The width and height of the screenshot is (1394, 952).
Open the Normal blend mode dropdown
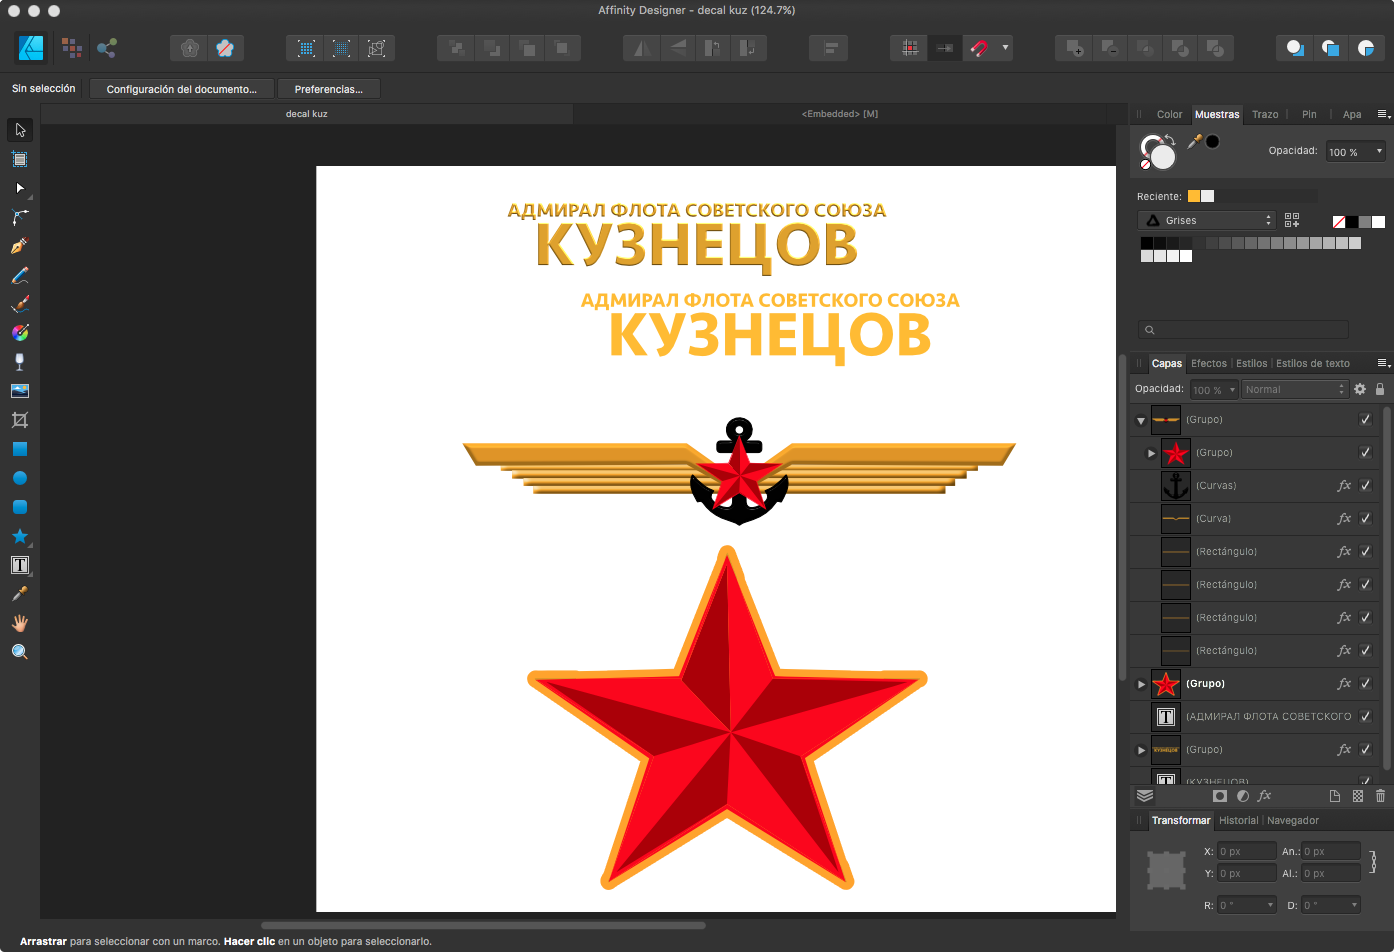click(1295, 389)
